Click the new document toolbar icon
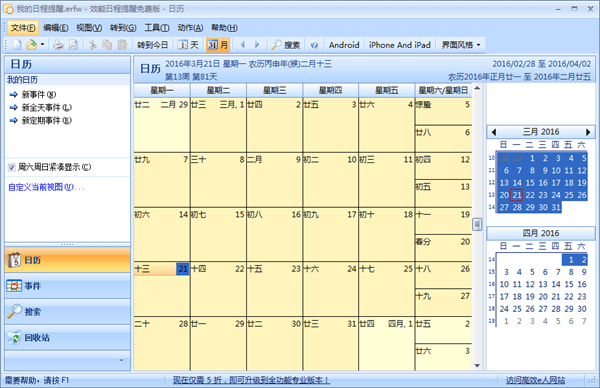The image size is (600, 388). 17,45
